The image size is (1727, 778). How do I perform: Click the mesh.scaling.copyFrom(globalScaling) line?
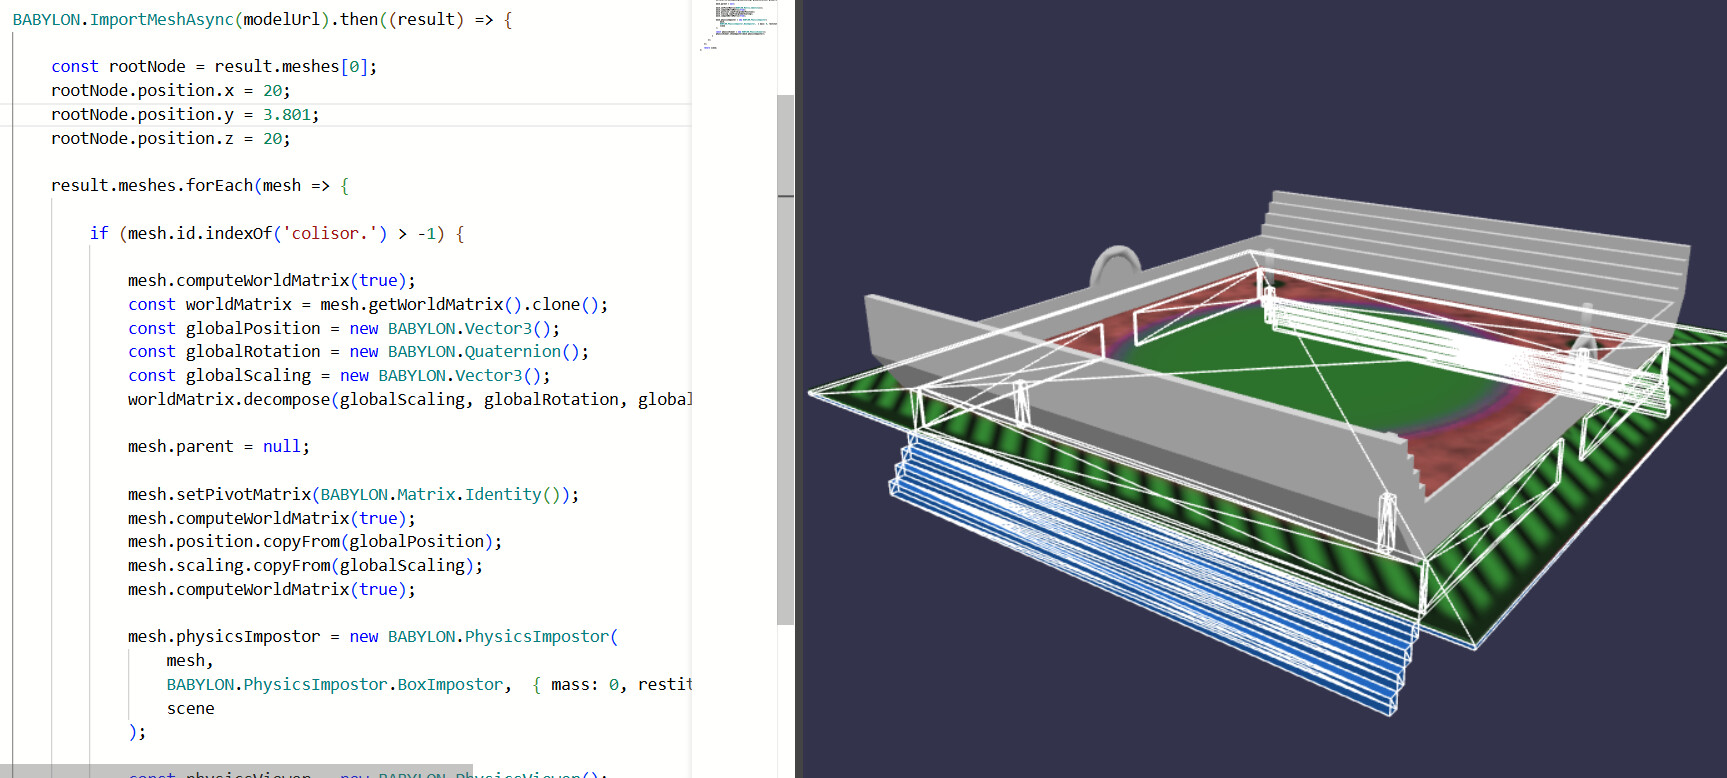(305, 566)
